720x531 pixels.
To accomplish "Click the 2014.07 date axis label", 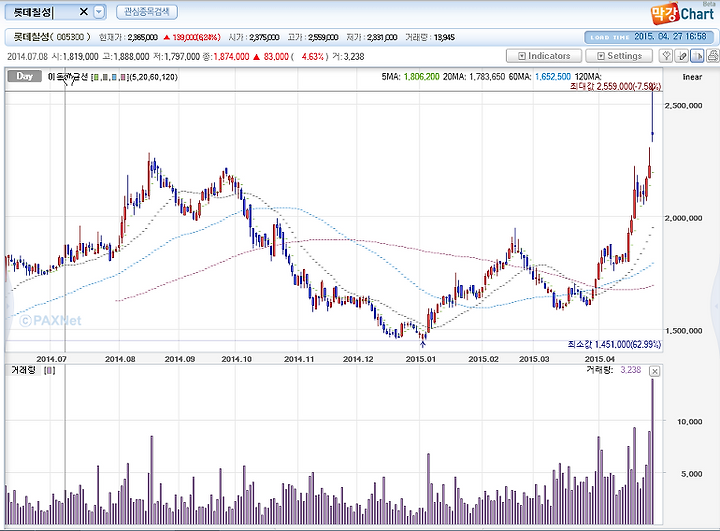I will [51, 359].
